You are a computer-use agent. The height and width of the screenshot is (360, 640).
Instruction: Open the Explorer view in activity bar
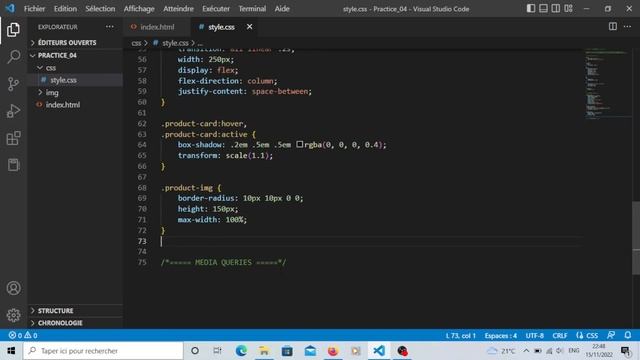pos(13,30)
